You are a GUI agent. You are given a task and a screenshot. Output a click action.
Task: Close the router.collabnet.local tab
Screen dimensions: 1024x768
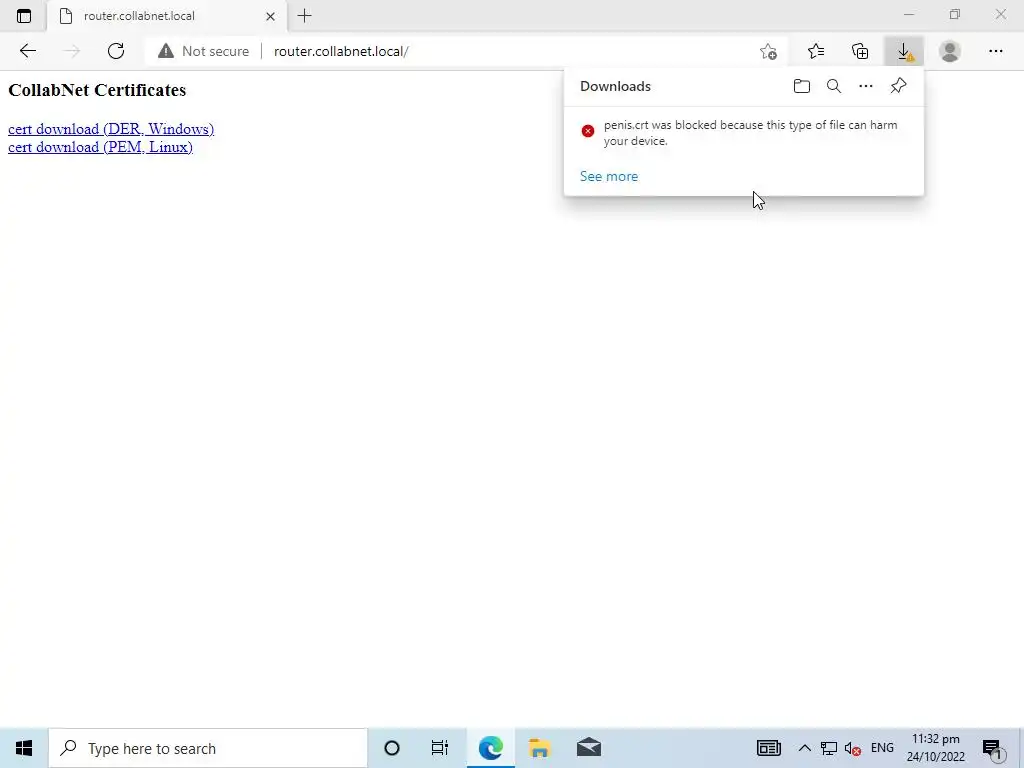tap(270, 16)
